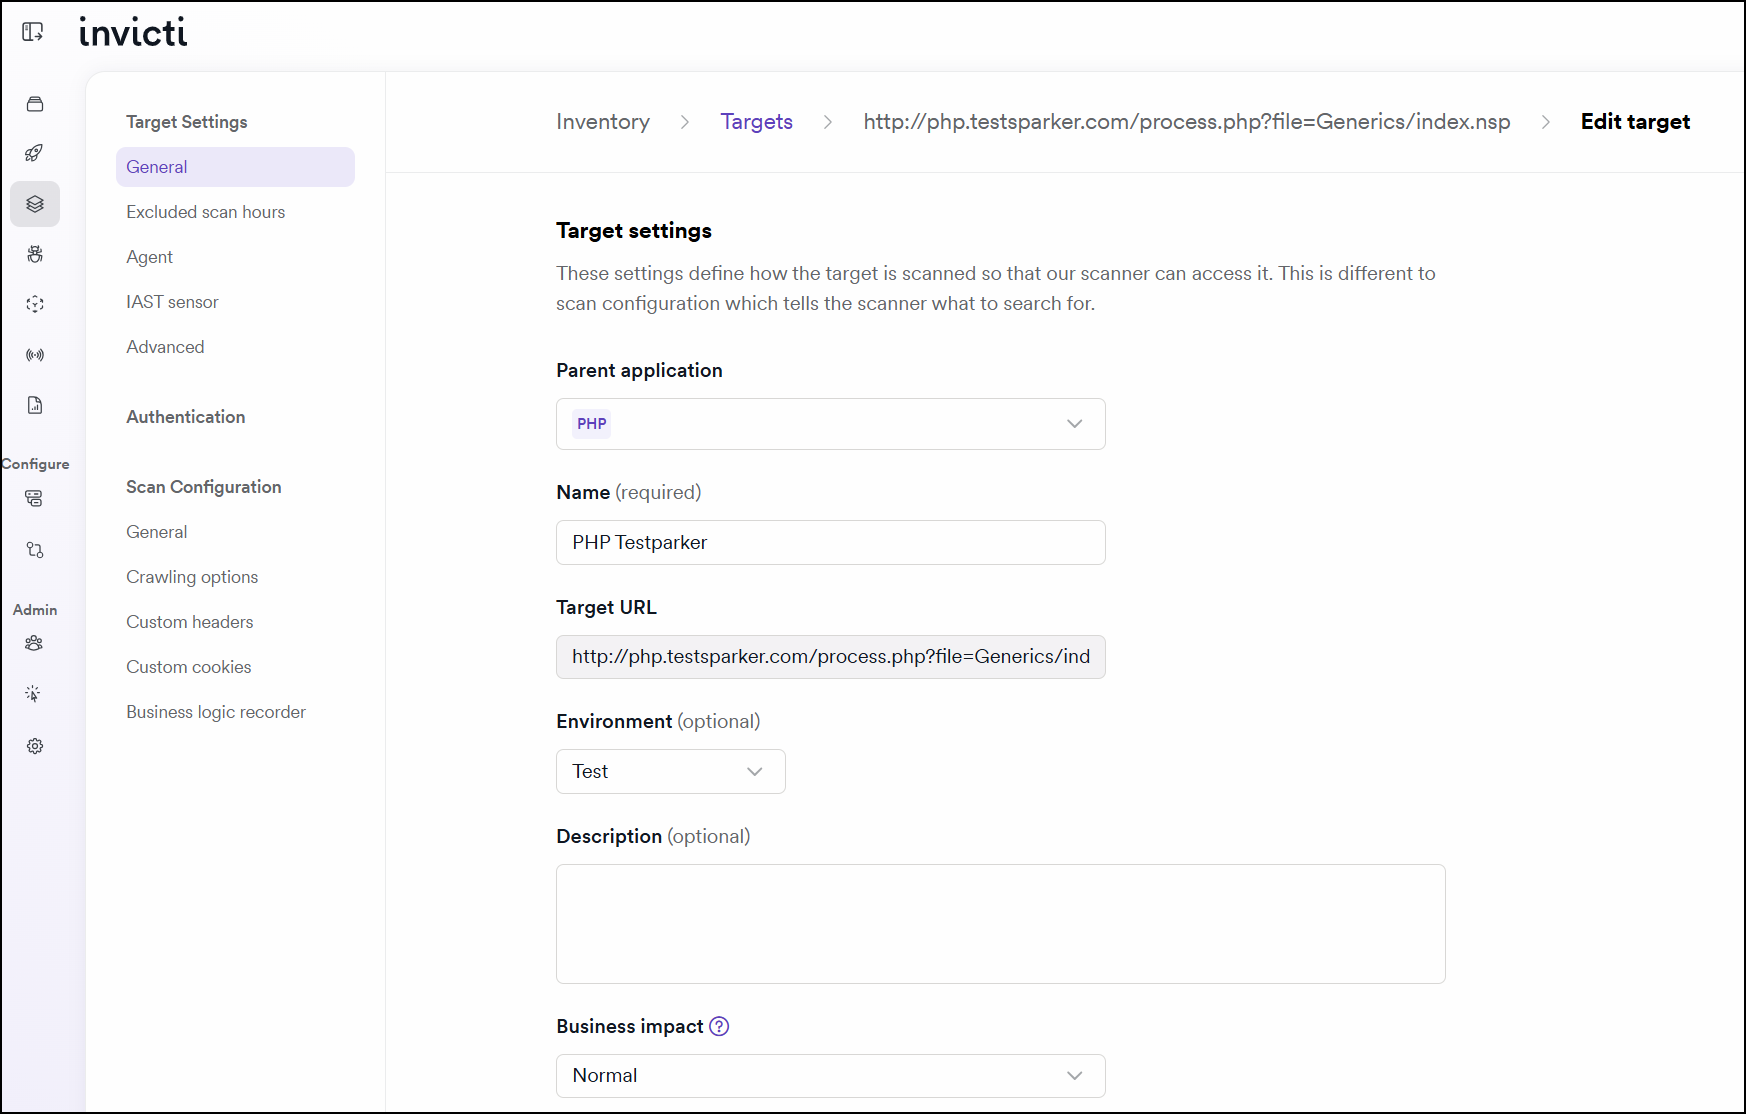Click the bug Vulnerabilities icon
Viewport: 1746px width, 1114px height.
click(x=35, y=254)
